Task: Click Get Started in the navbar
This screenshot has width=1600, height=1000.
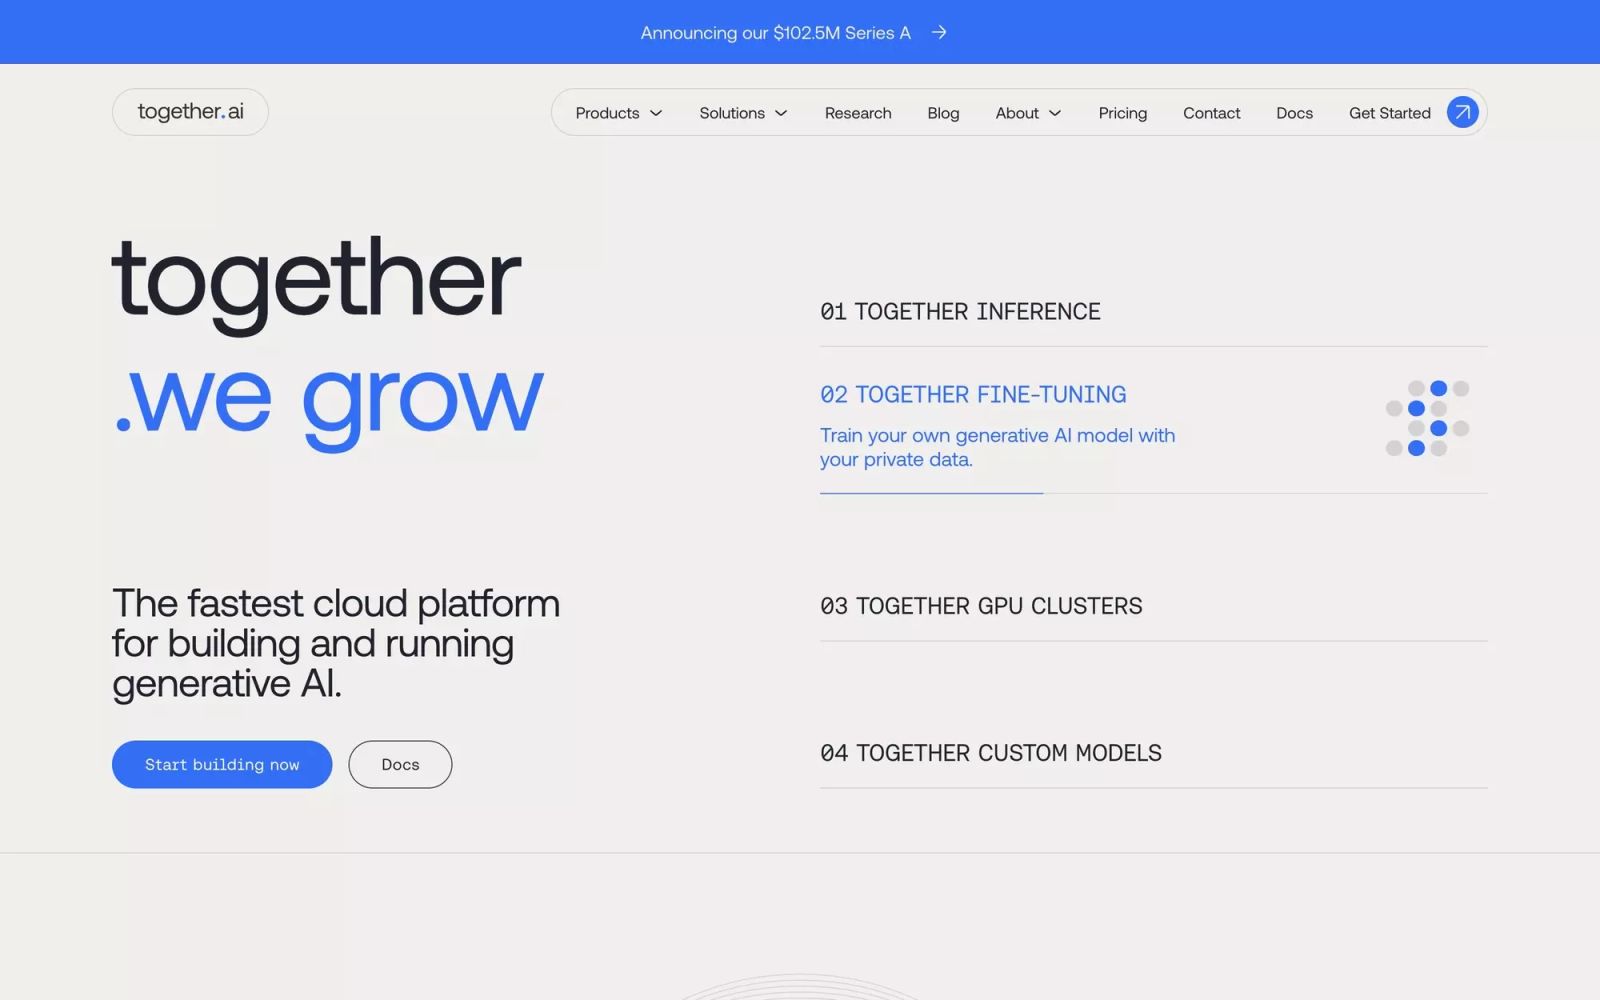Action: point(1389,113)
